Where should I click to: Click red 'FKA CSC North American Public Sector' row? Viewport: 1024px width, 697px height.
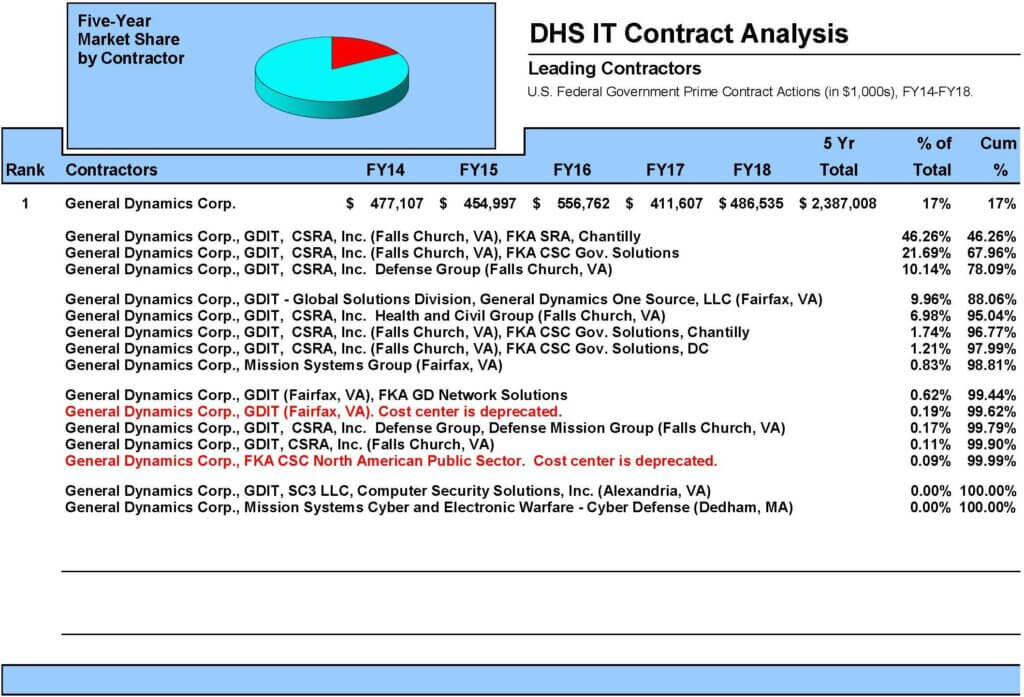[391, 461]
